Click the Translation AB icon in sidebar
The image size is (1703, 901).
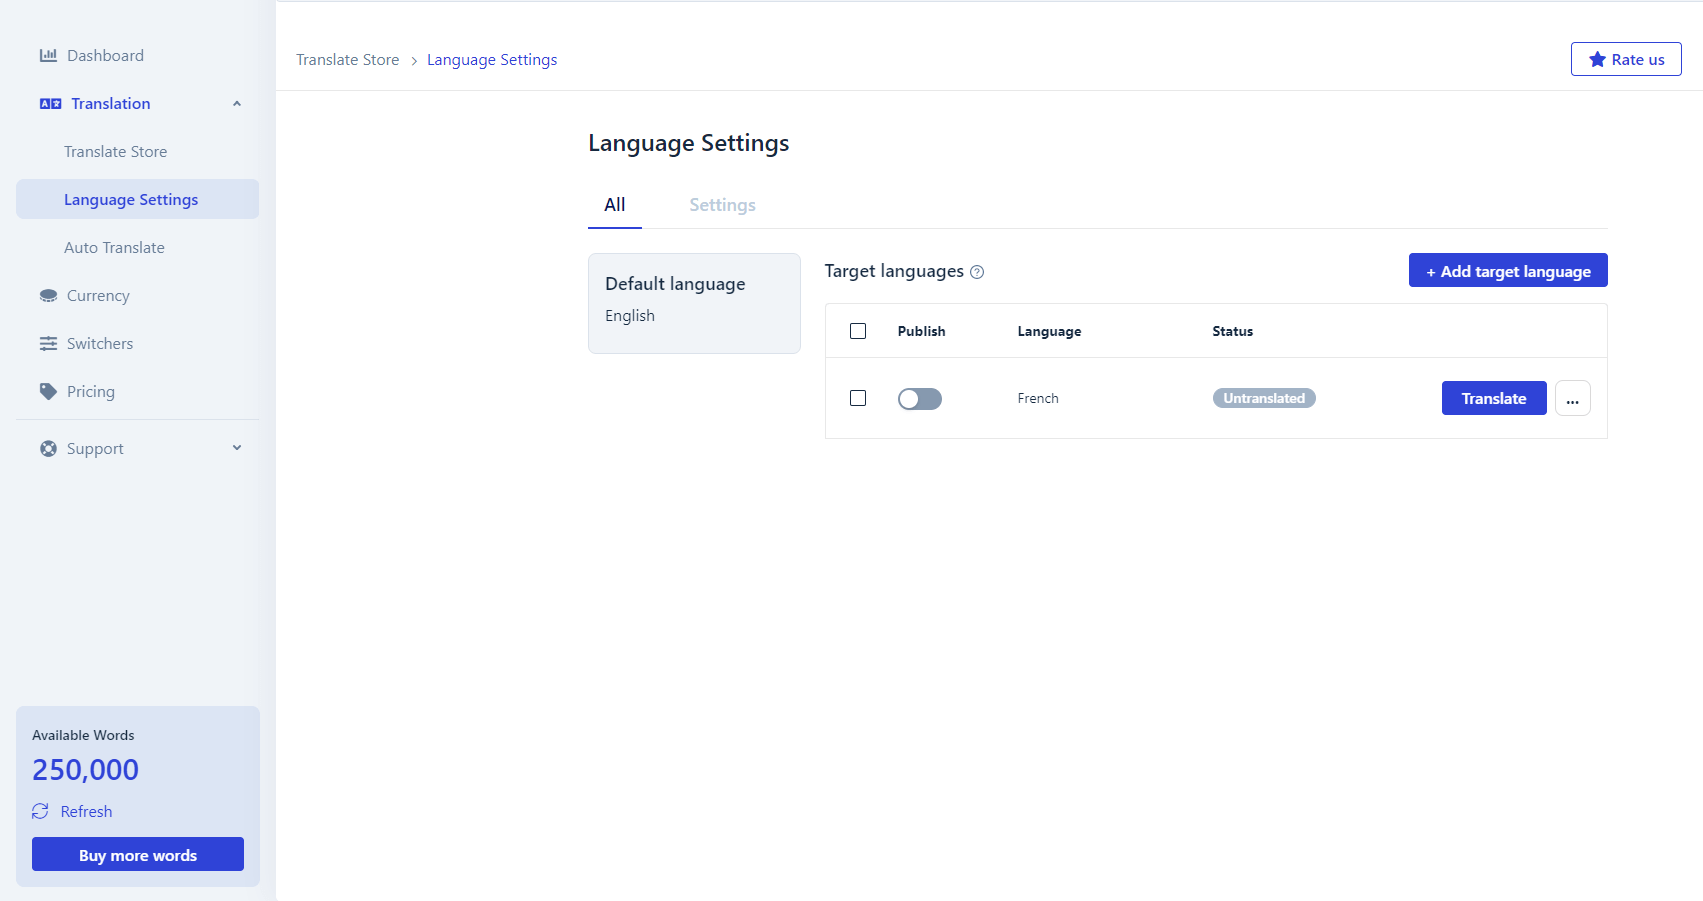[x=50, y=104]
